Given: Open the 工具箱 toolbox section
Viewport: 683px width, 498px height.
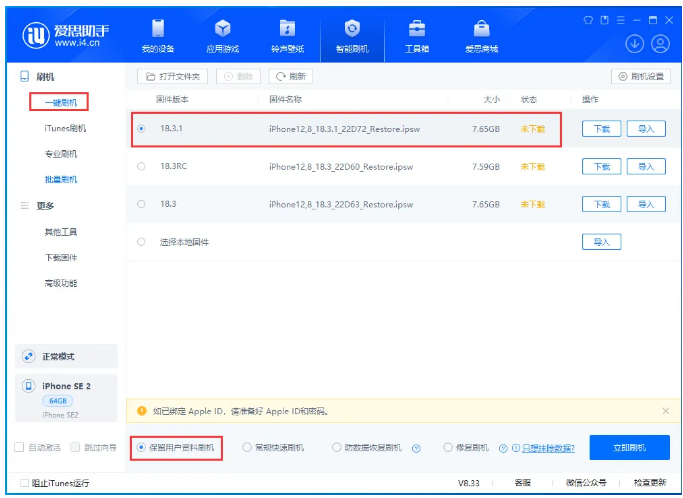Looking at the screenshot, I should click(x=417, y=35).
